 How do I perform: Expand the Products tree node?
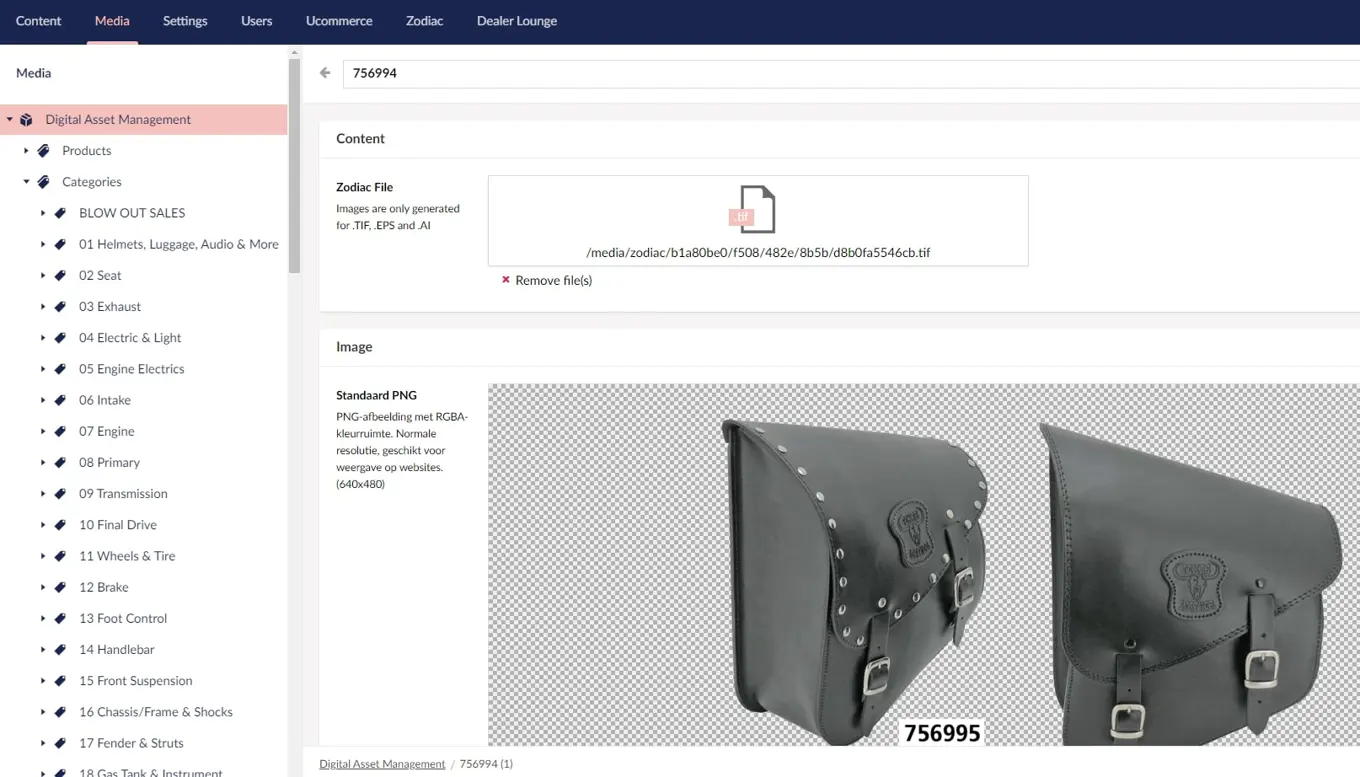[x=26, y=151]
